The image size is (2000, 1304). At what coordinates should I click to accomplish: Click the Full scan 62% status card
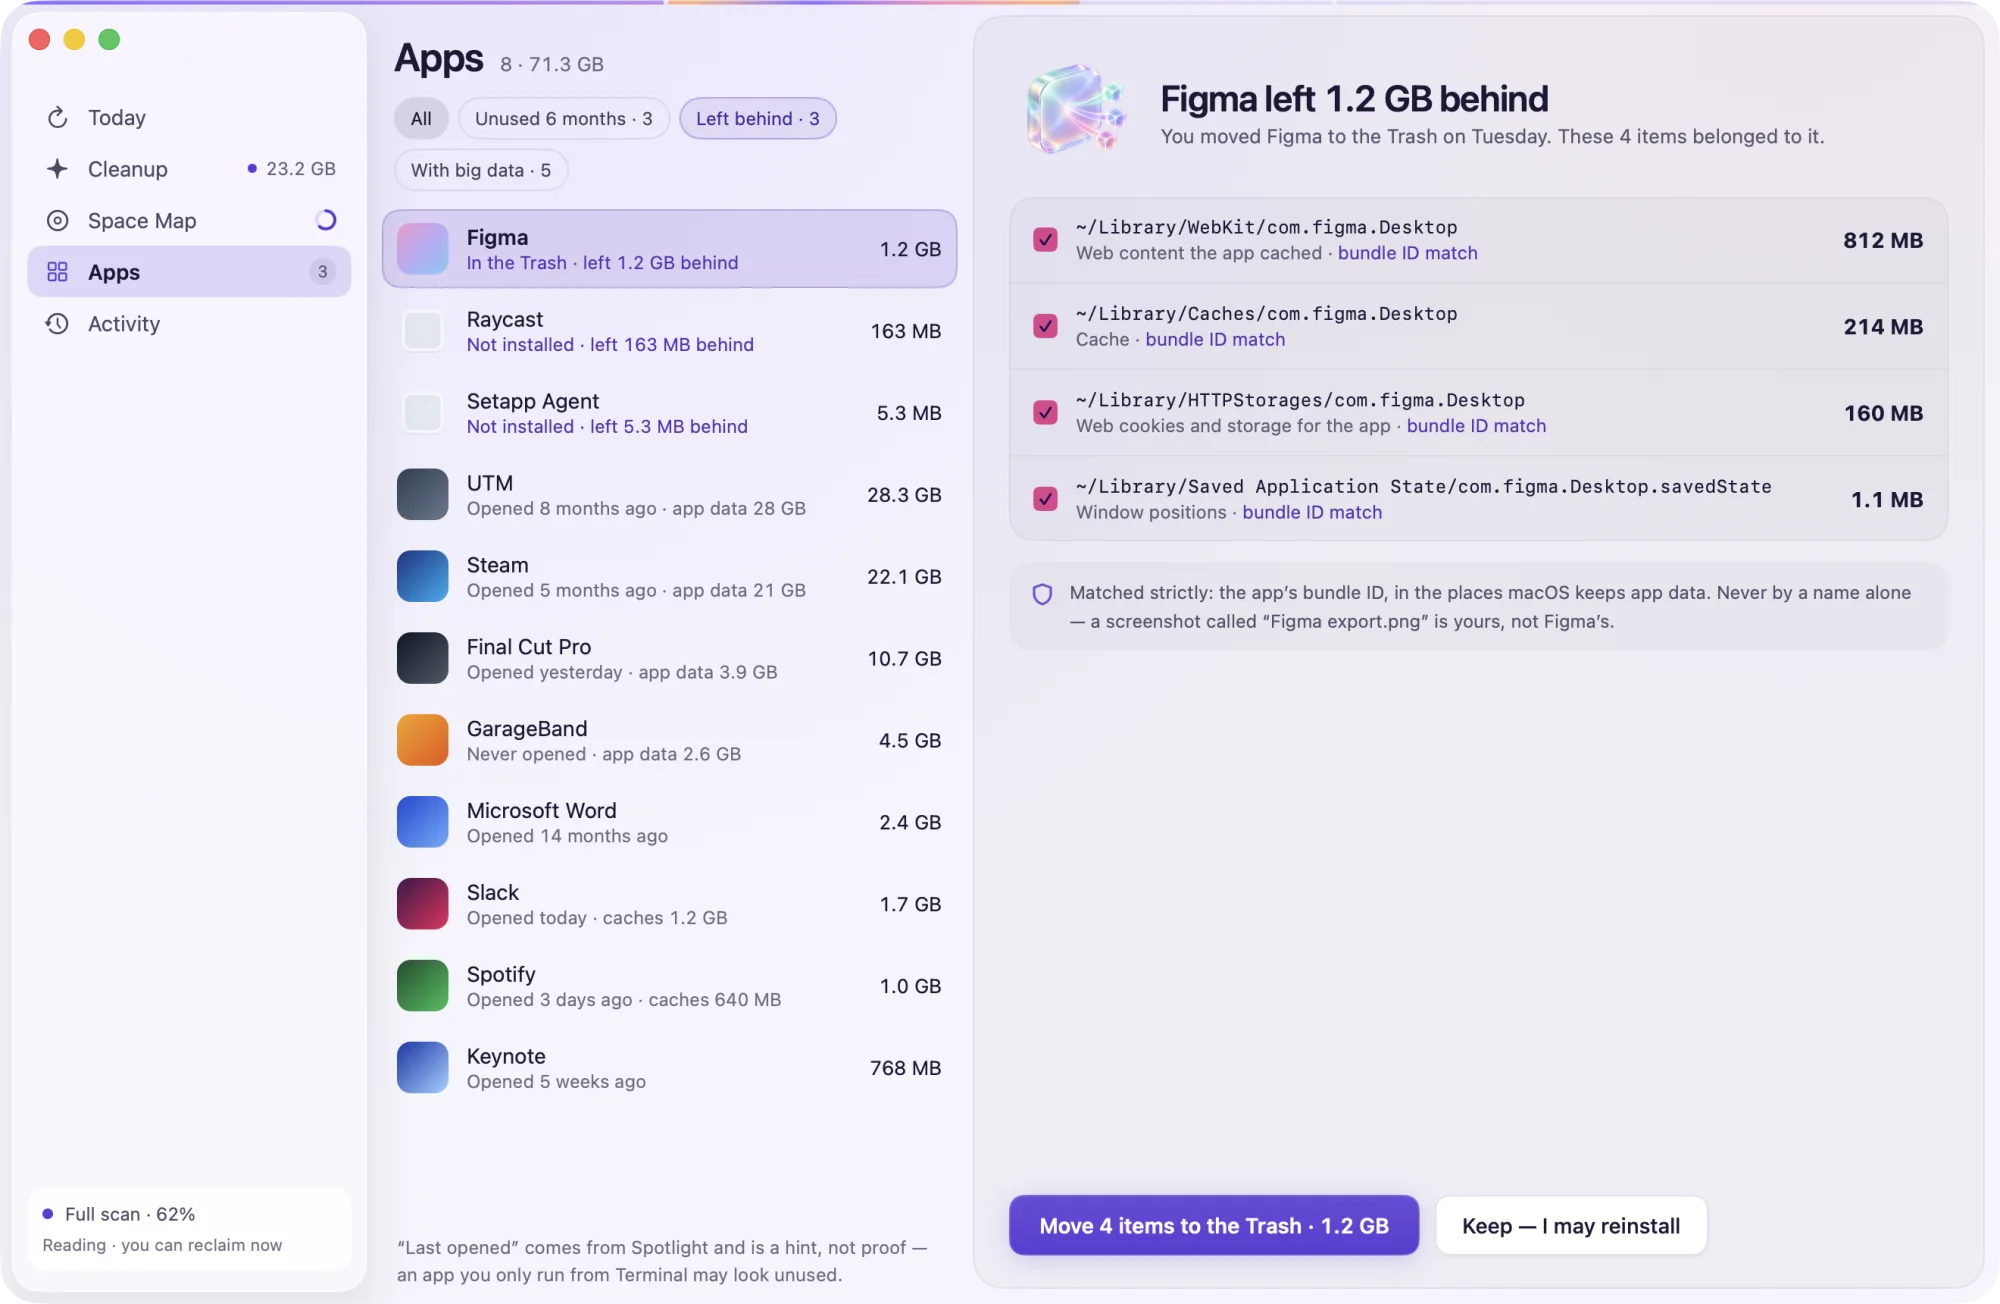189,1229
